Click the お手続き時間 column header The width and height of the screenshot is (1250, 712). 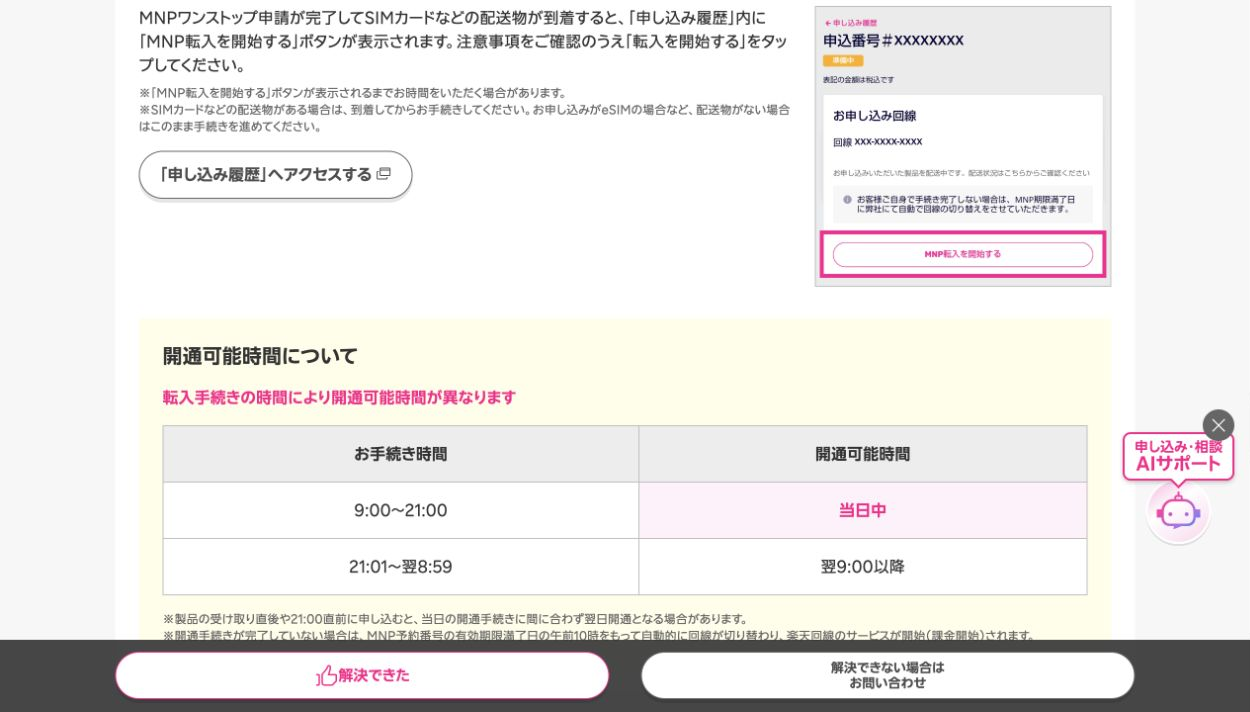(x=401, y=454)
